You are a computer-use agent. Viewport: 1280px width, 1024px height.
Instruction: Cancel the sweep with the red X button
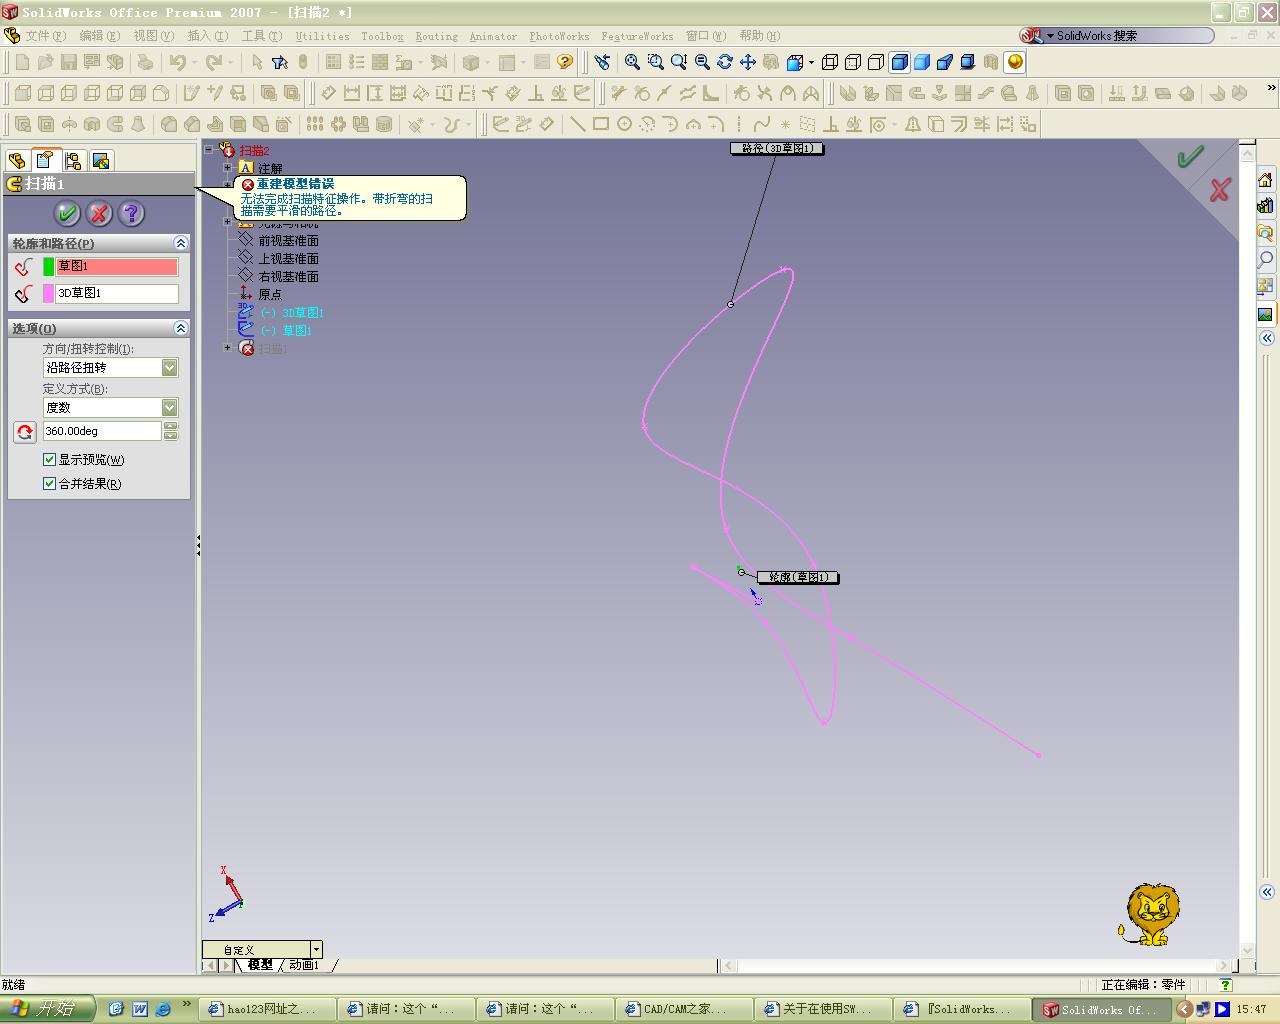point(99,213)
